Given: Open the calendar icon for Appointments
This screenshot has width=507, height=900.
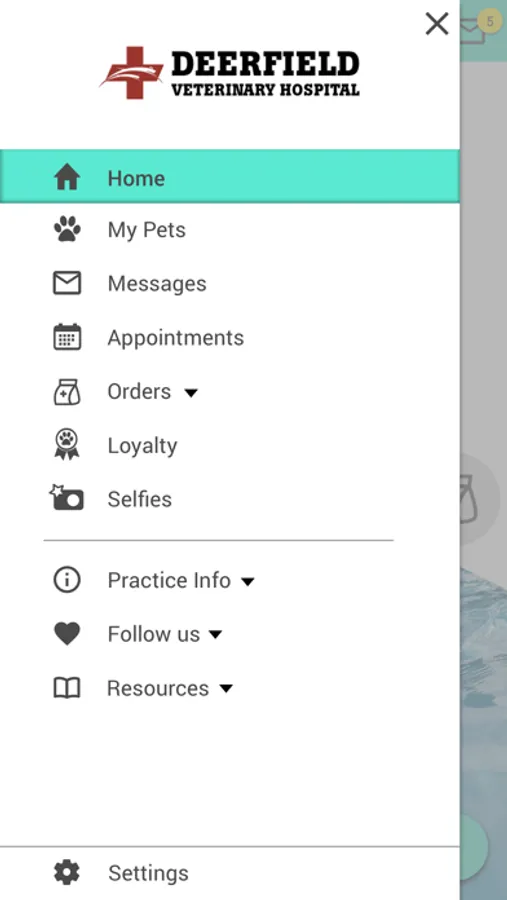Looking at the screenshot, I should point(67,337).
